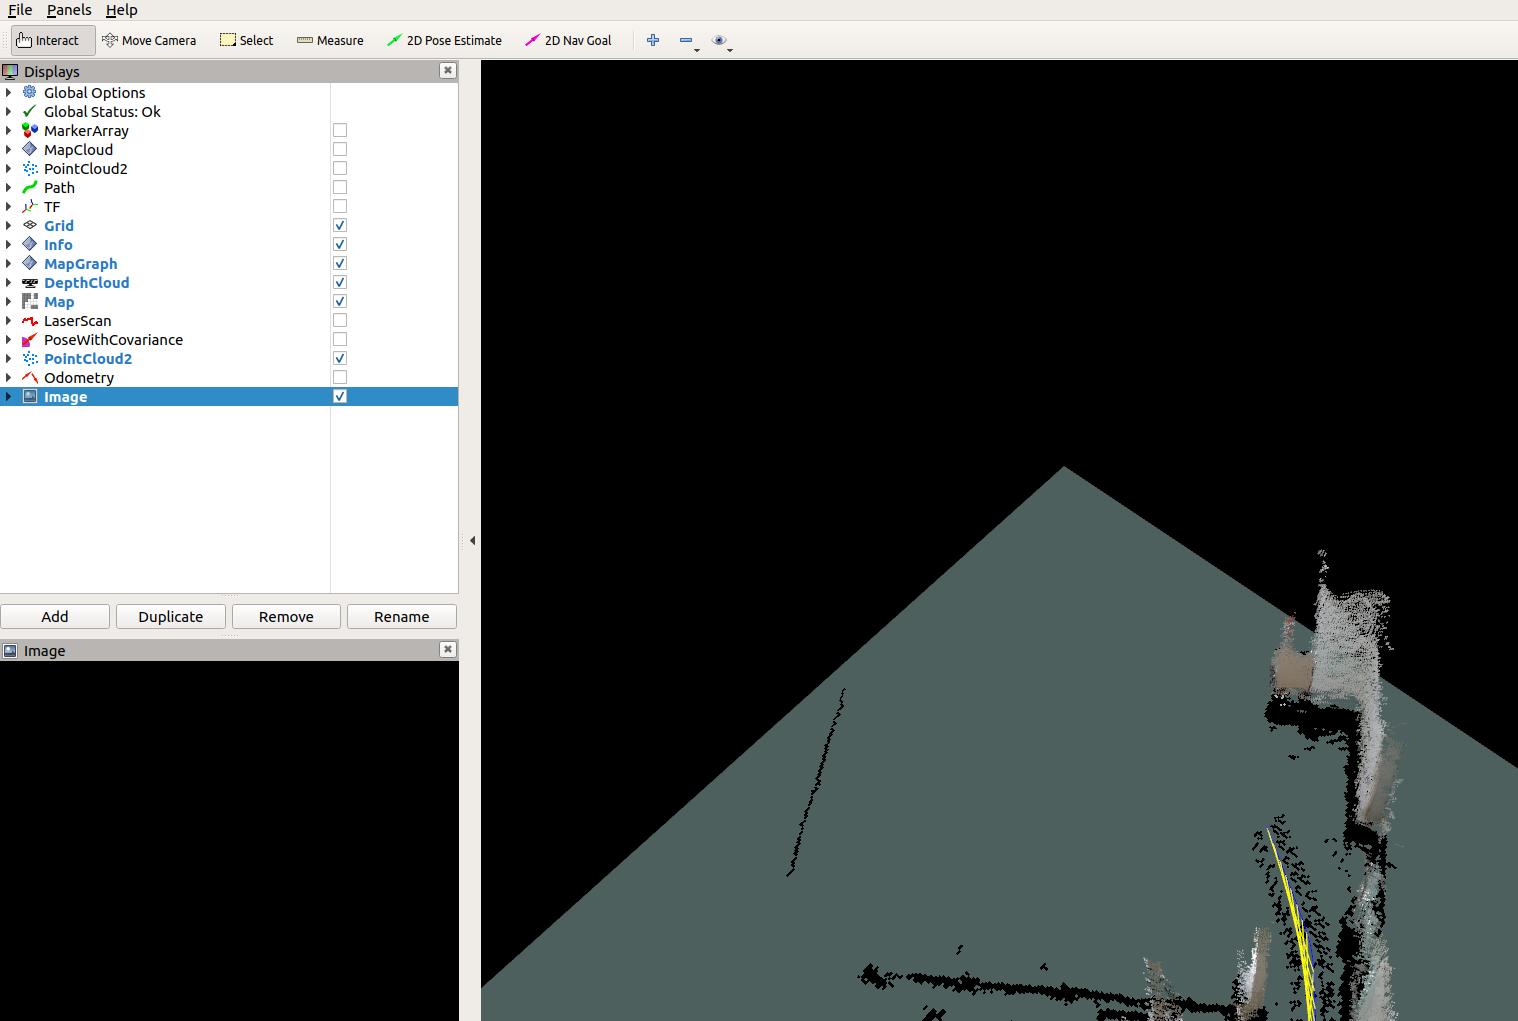
Task: Collapse the Displays panel with the side arrow
Action: (472, 540)
